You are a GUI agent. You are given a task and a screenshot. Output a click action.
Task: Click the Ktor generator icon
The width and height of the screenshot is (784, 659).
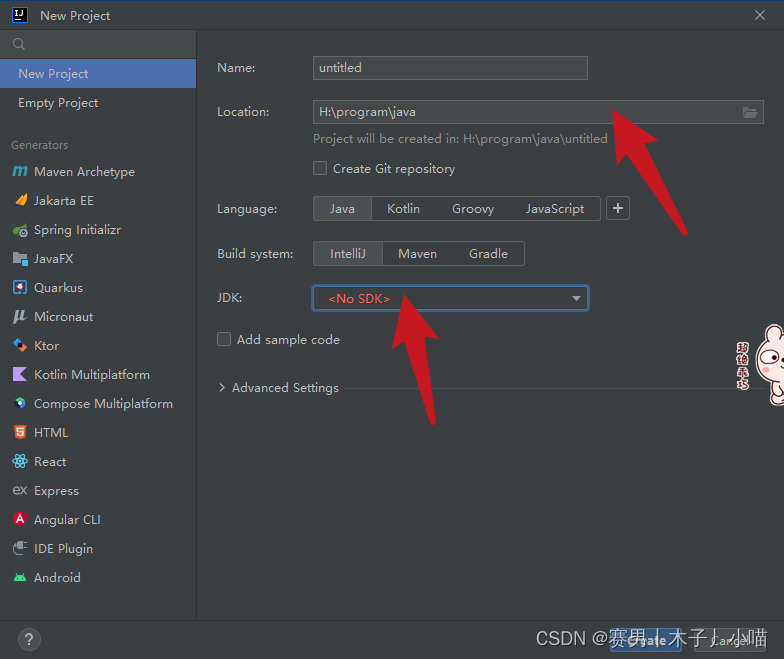click(20, 346)
